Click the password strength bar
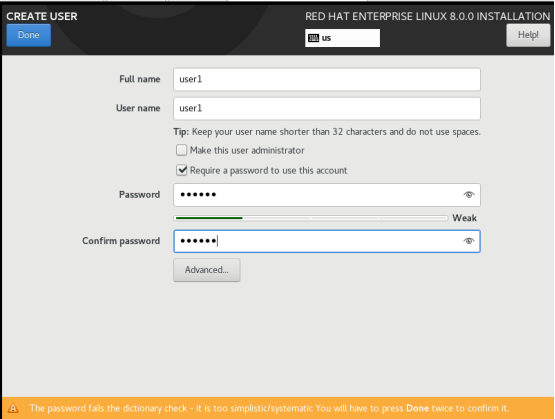Viewport: 555px width, 419px height. point(311,218)
